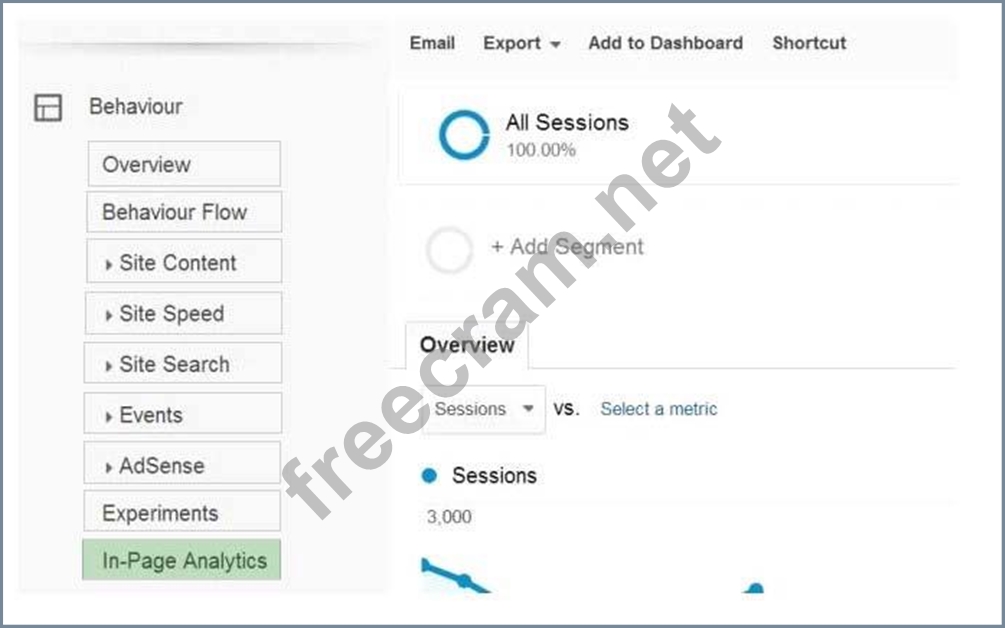Screen dimensions: 1005x628
Task: Open the Experiments report
Action: 182,513
